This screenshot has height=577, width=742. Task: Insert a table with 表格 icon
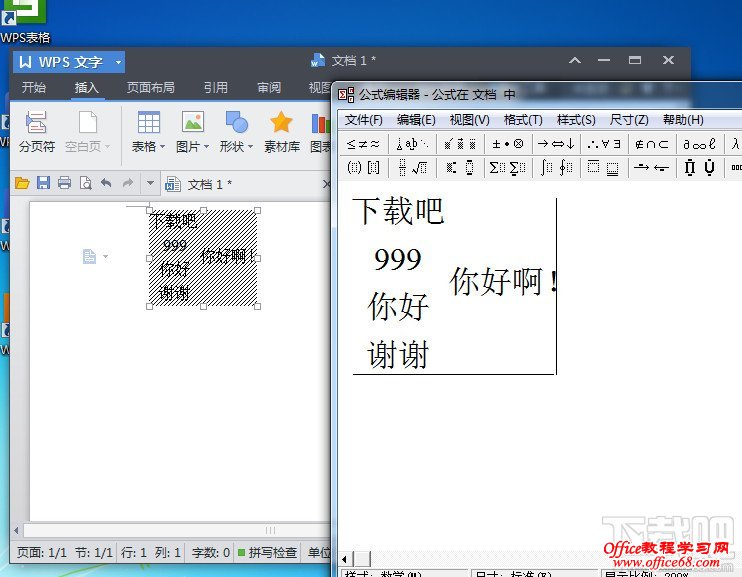(148, 124)
